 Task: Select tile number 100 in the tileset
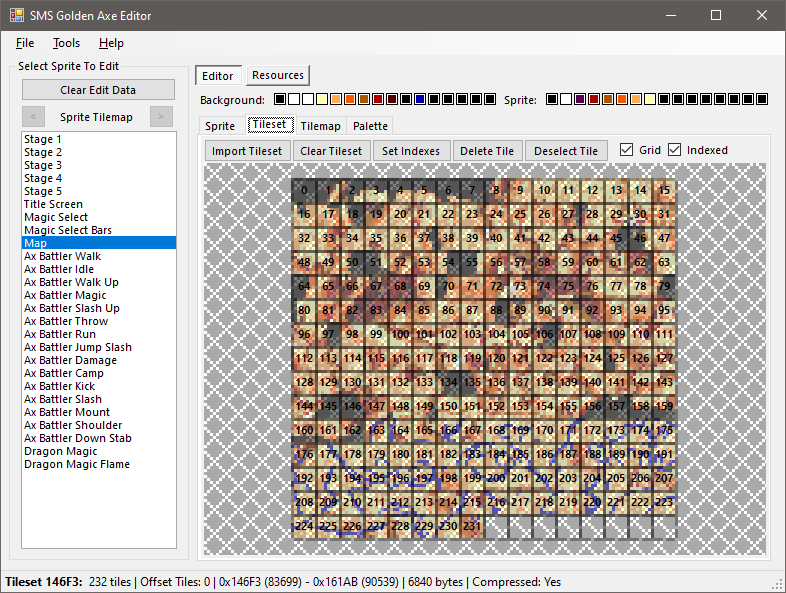click(x=400, y=334)
